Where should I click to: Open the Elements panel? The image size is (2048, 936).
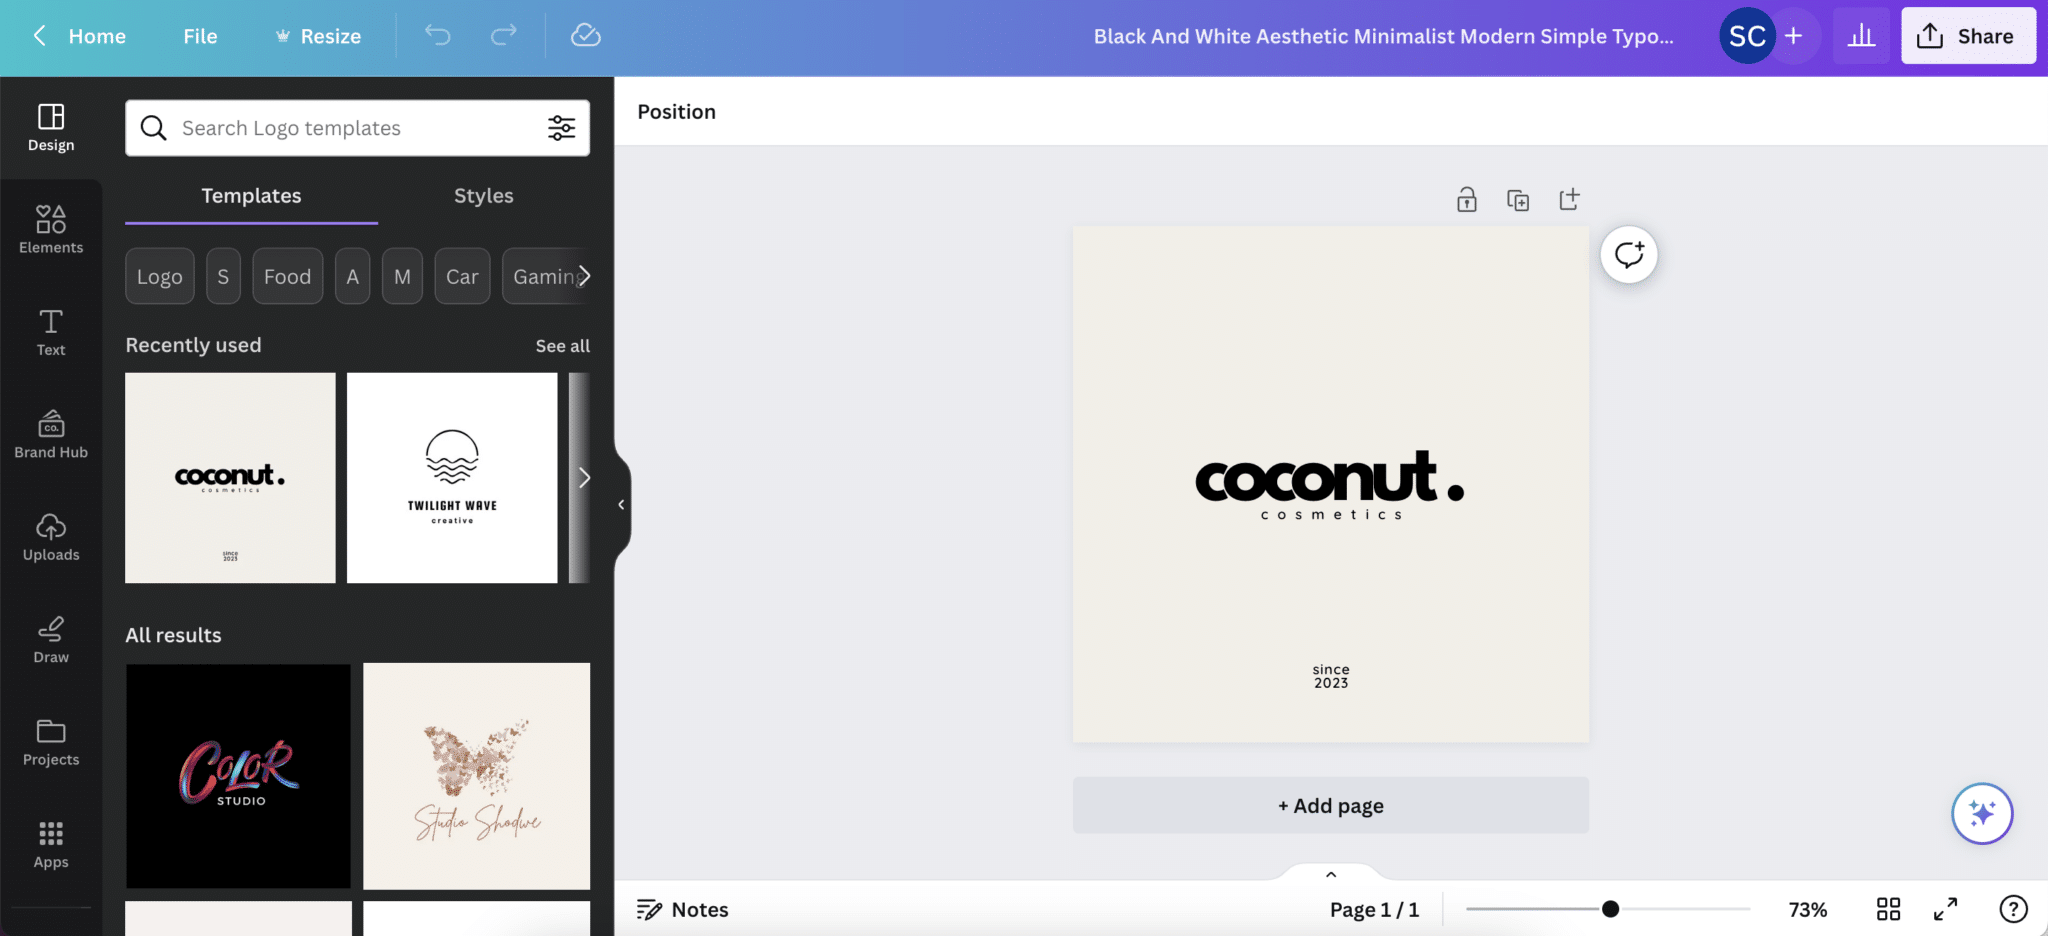[x=50, y=228]
